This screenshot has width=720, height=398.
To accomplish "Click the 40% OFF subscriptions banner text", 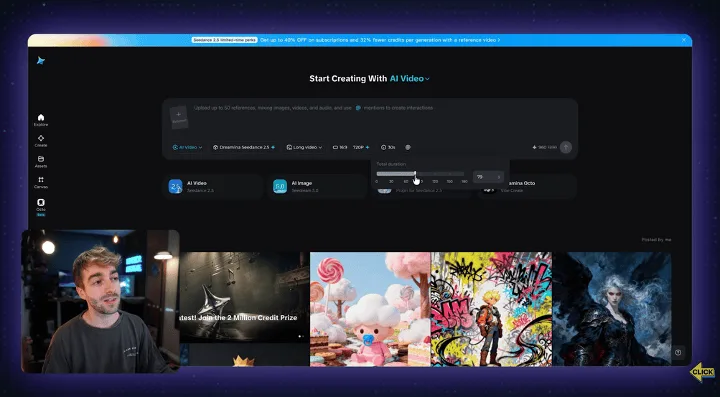I will 380,40.
